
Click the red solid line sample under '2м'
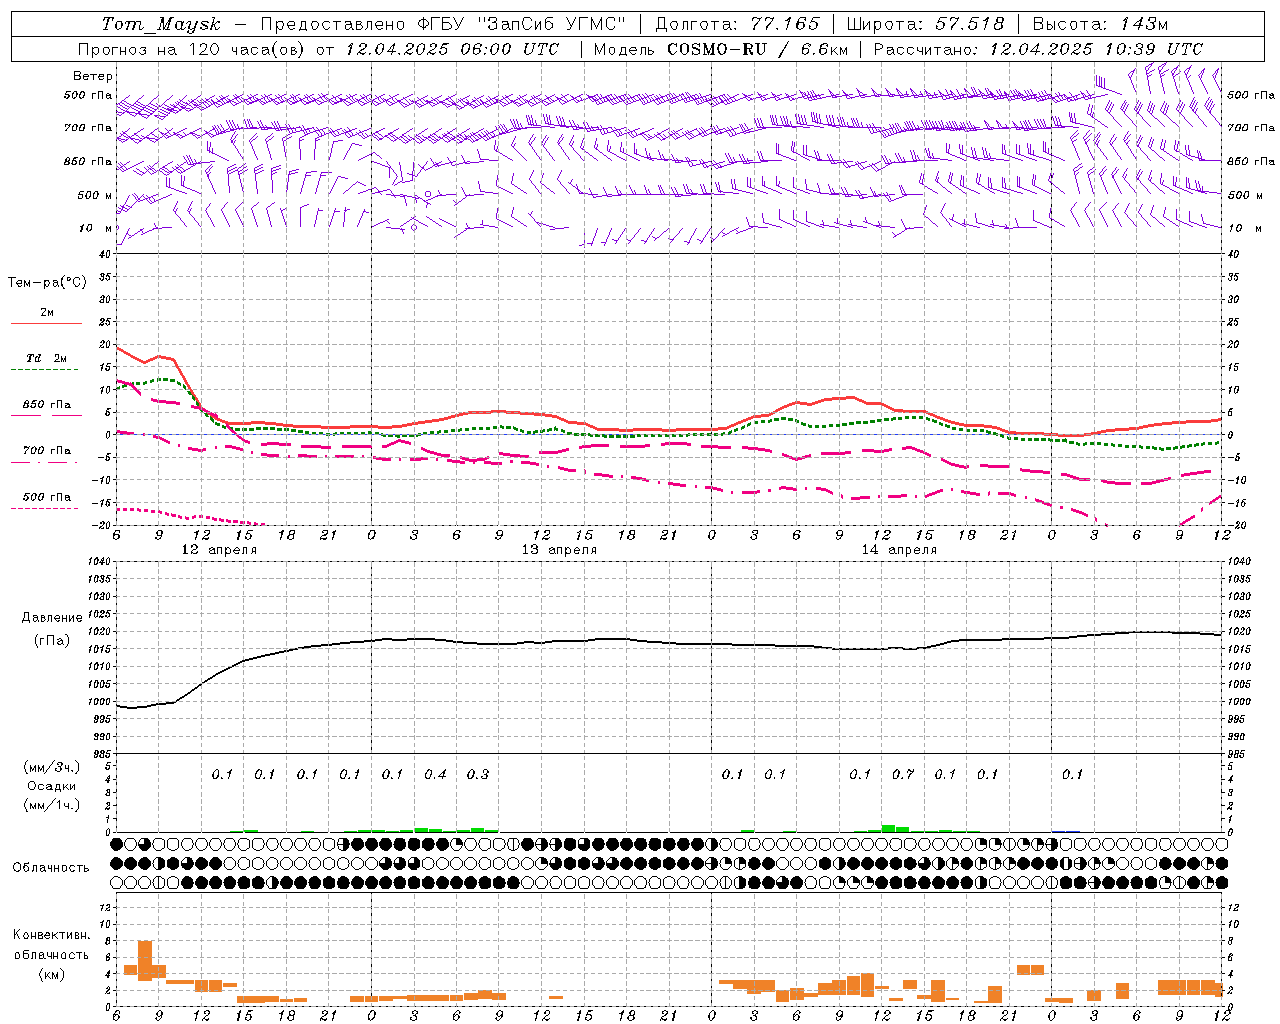(46, 323)
